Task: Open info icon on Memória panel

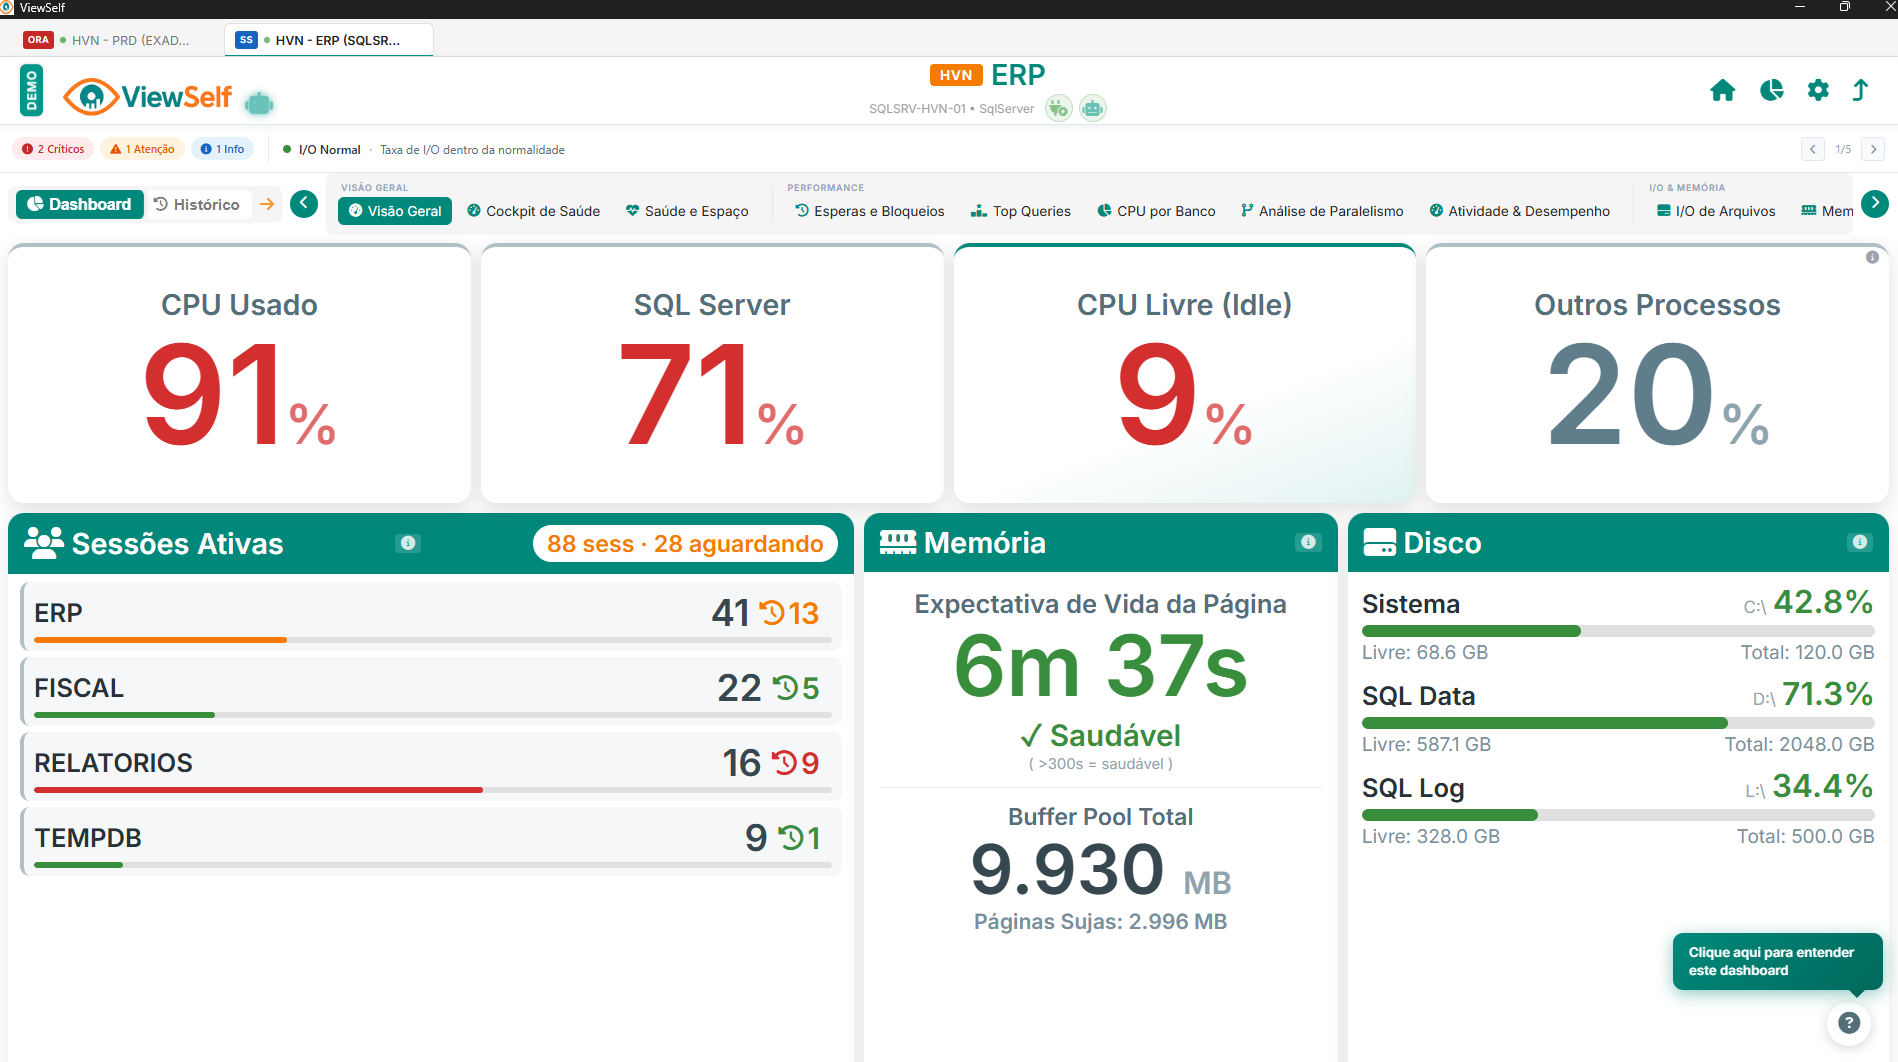Action: [1308, 542]
